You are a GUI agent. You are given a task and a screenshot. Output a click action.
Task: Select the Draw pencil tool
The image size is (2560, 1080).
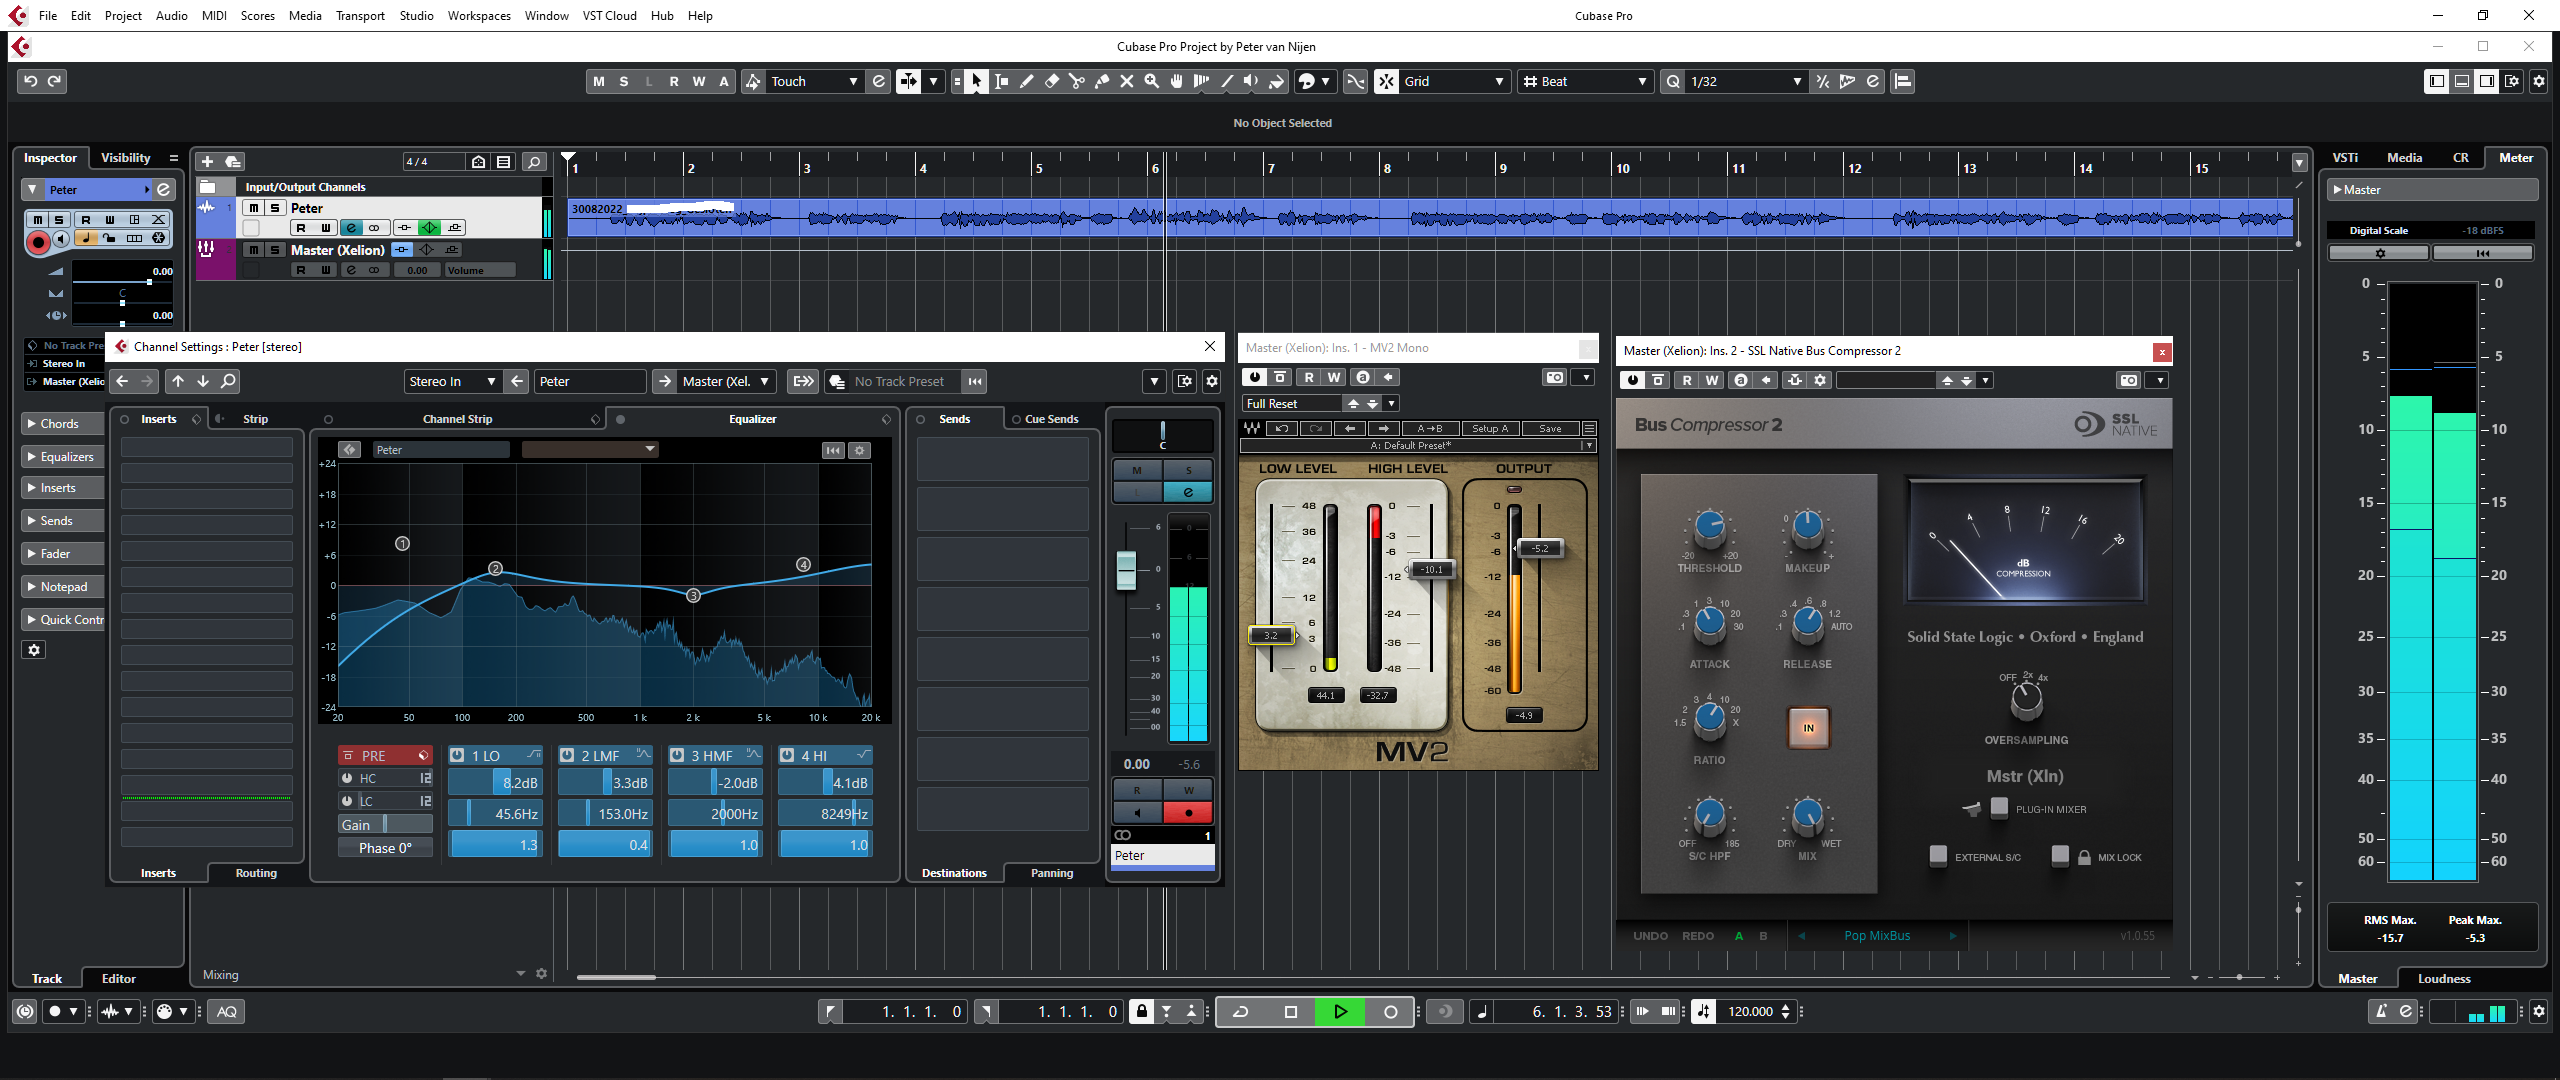[1026, 81]
